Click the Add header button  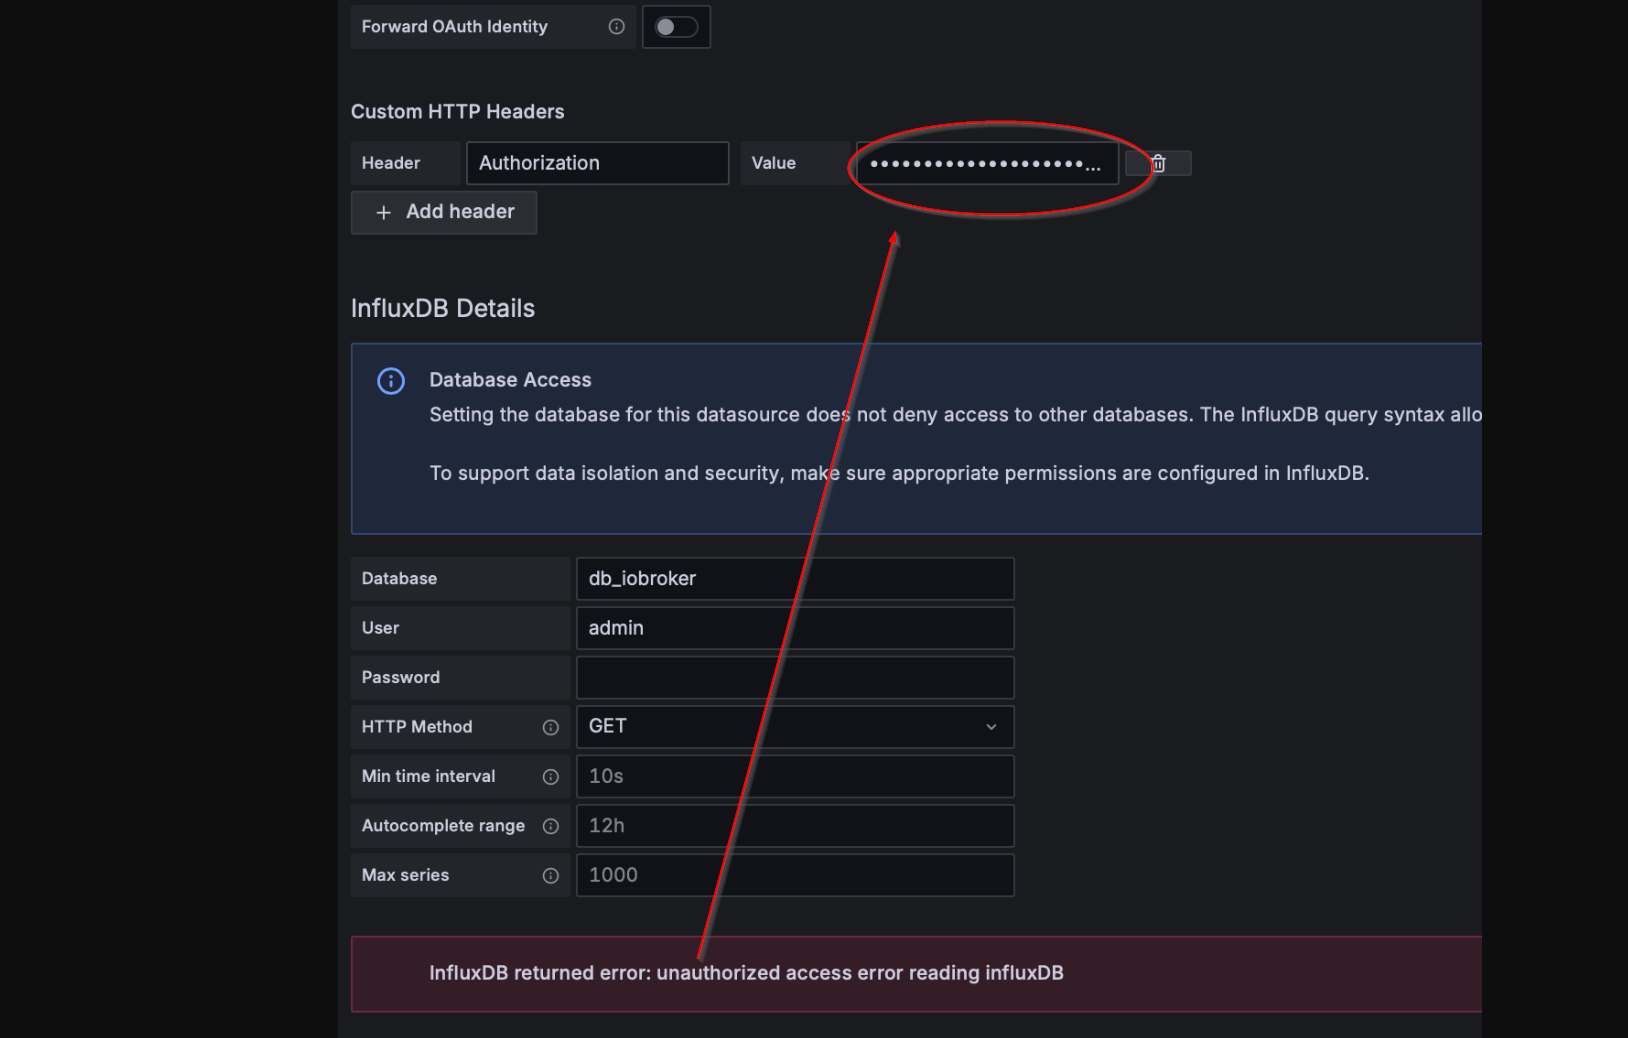(444, 212)
